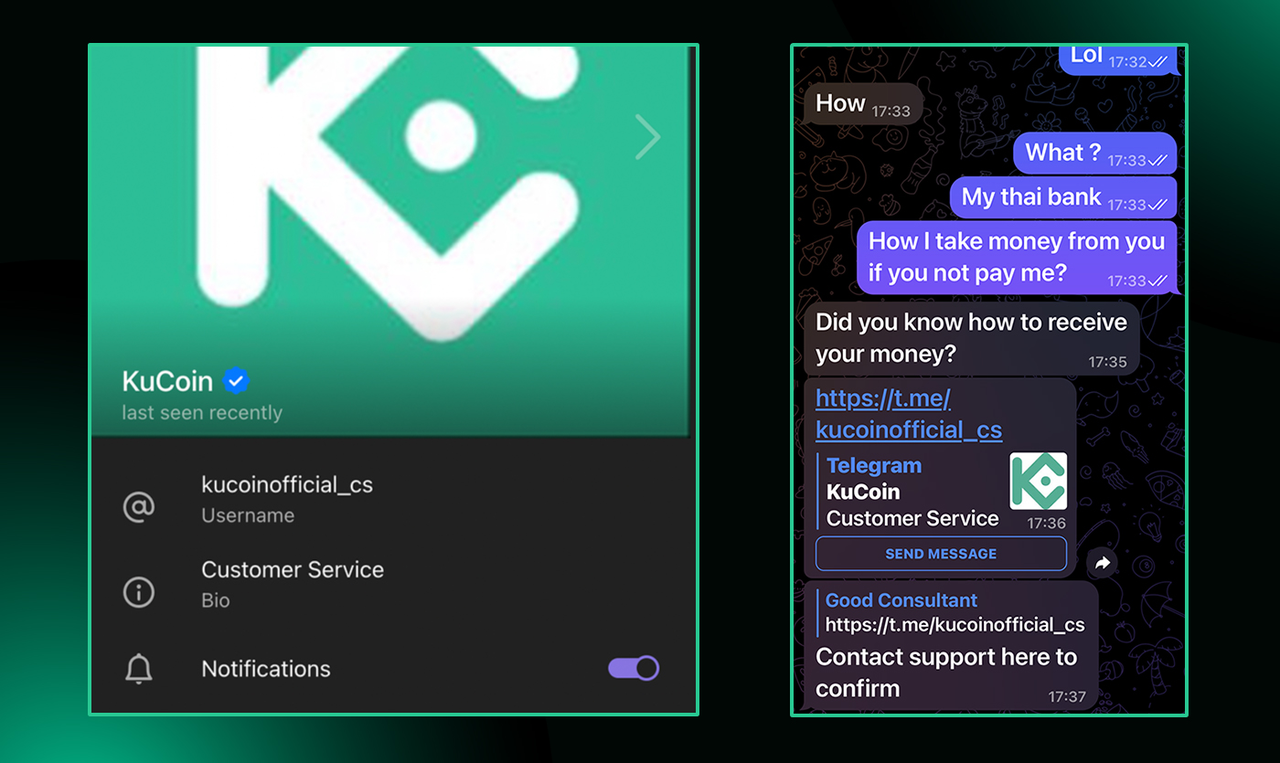This screenshot has height=763, width=1280.
Task: Click the Customer Service bio row
Action: pos(390,584)
